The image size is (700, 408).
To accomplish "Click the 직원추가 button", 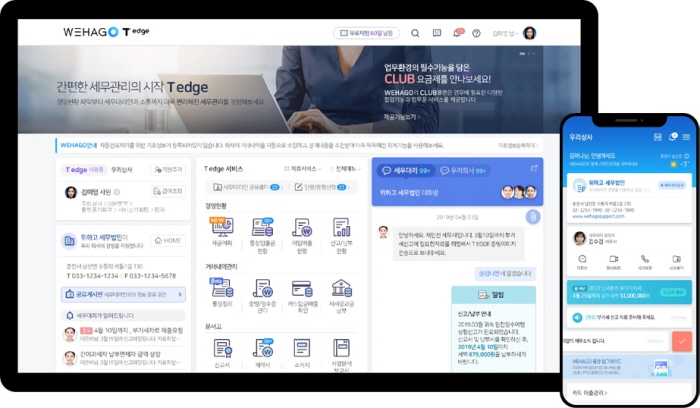I will (x=168, y=170).
